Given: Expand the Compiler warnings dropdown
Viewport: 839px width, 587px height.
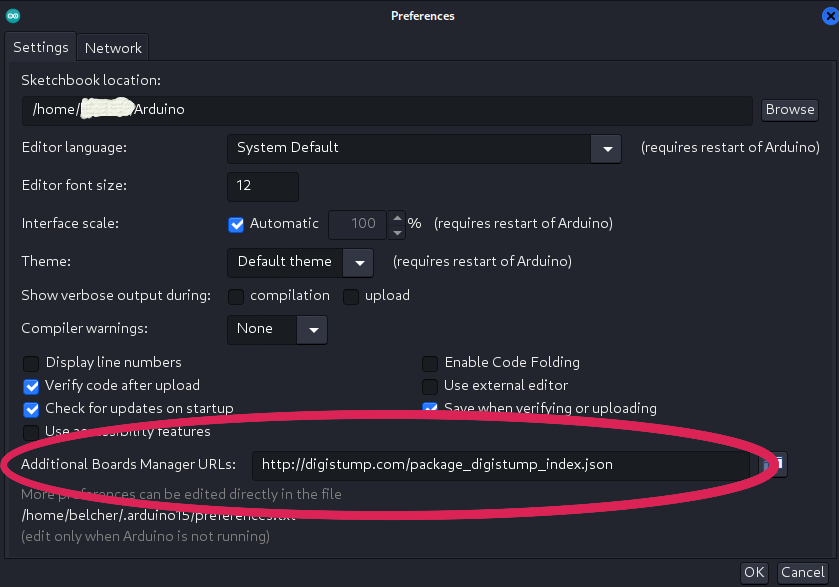Looking at the screenshot, I should (x=312, y=329).
